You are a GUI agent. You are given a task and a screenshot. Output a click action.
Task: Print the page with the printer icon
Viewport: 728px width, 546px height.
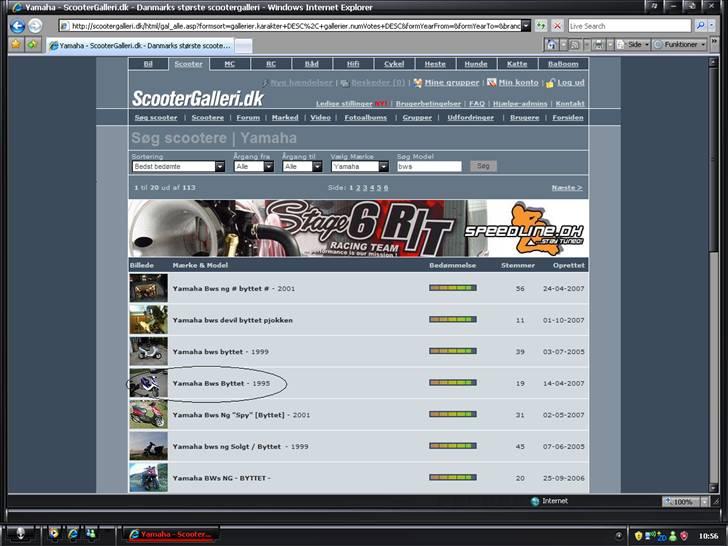click(598, 45)
